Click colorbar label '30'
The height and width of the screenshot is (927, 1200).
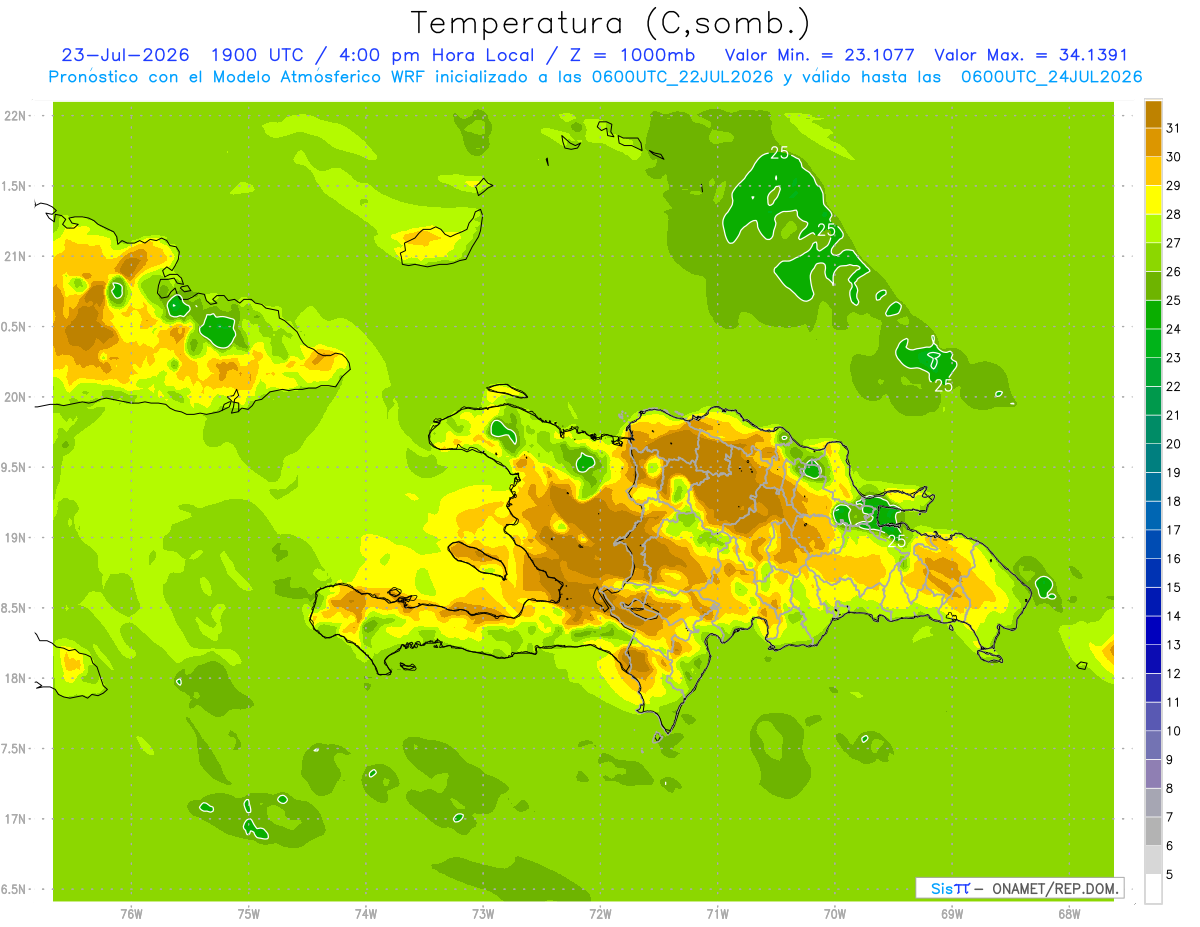tap(1174, 157)
